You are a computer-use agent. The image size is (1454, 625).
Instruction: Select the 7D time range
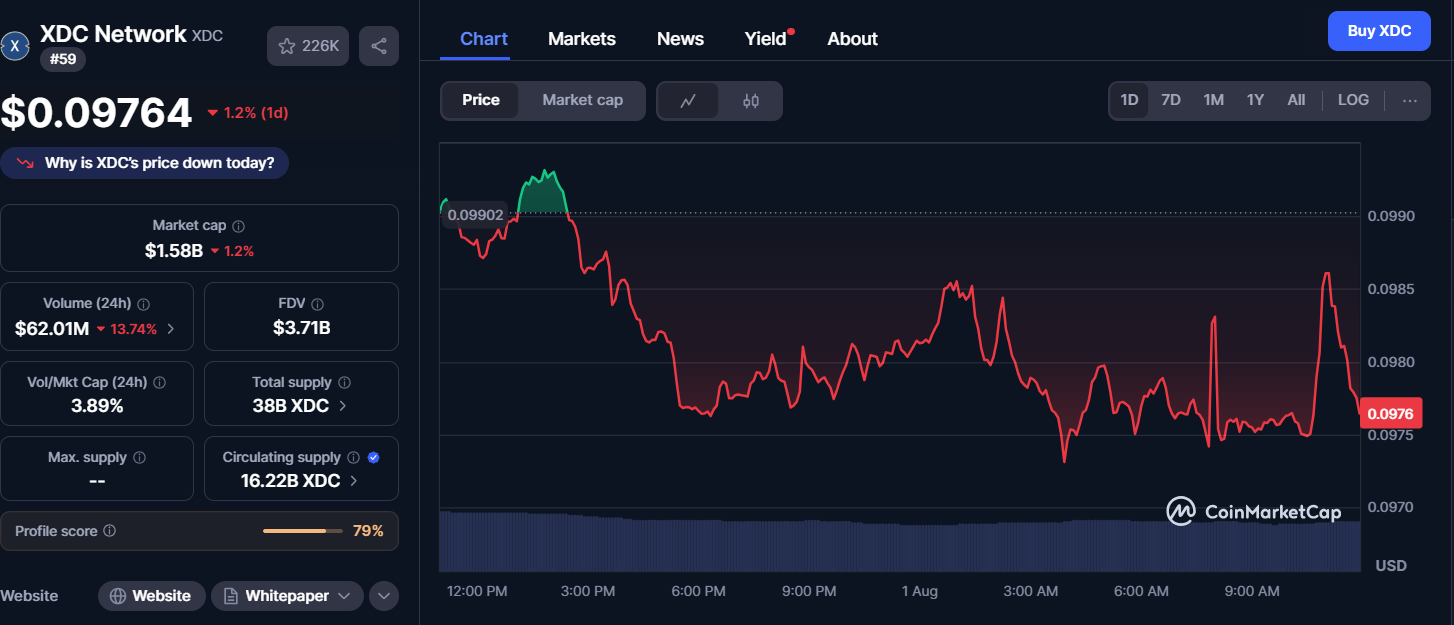pos(1171,100)
